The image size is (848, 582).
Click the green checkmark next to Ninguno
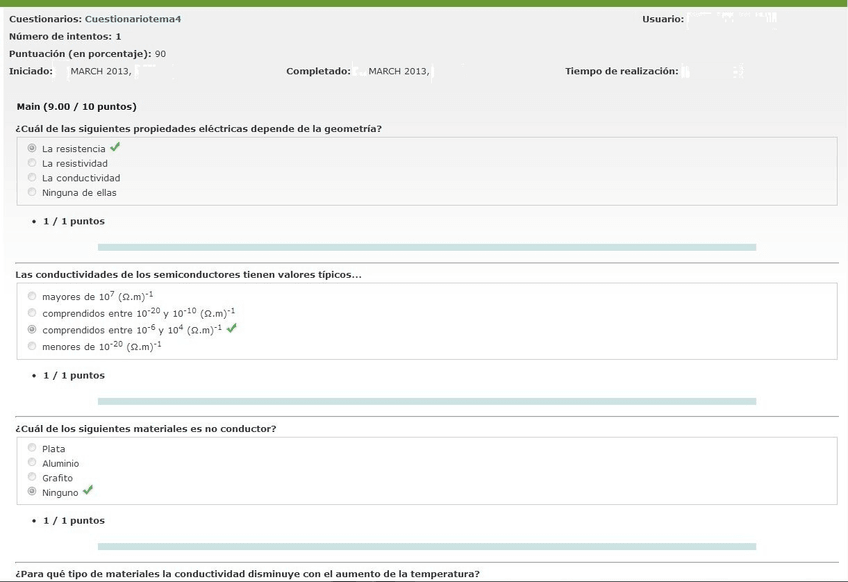tap(88, 490)
